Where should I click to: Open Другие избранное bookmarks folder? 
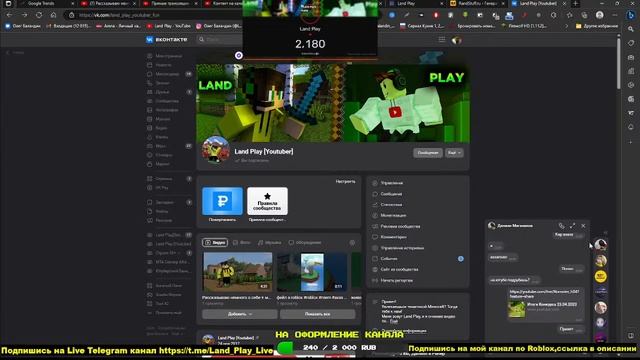(x=597, y=26)
